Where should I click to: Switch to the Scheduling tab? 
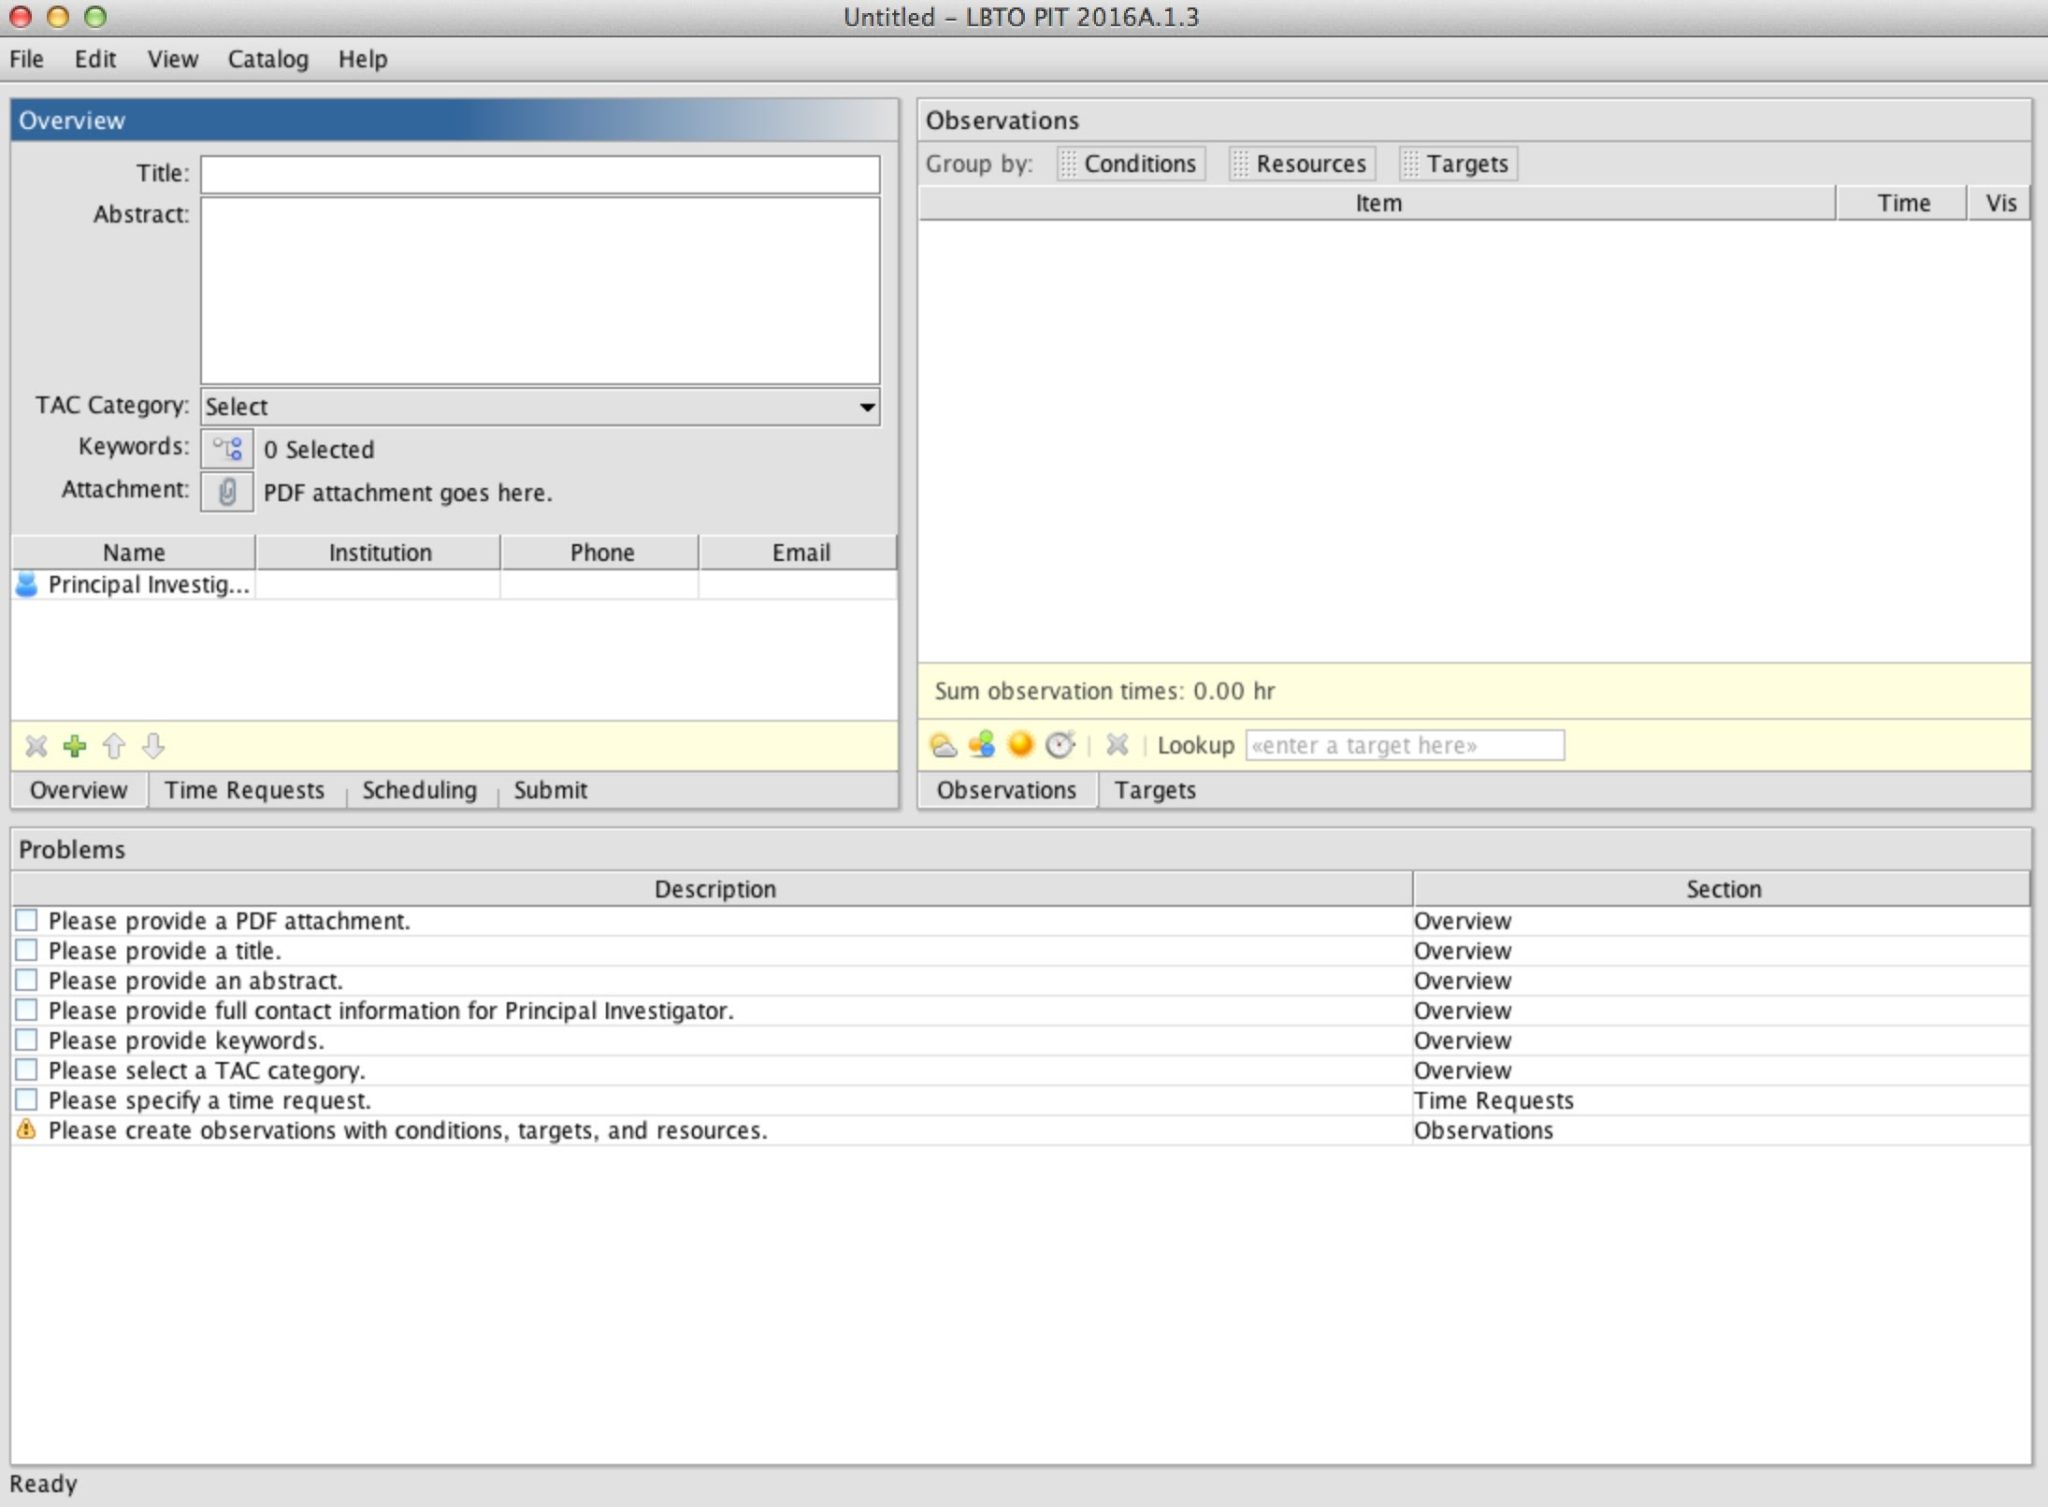(x=420, y=790)
